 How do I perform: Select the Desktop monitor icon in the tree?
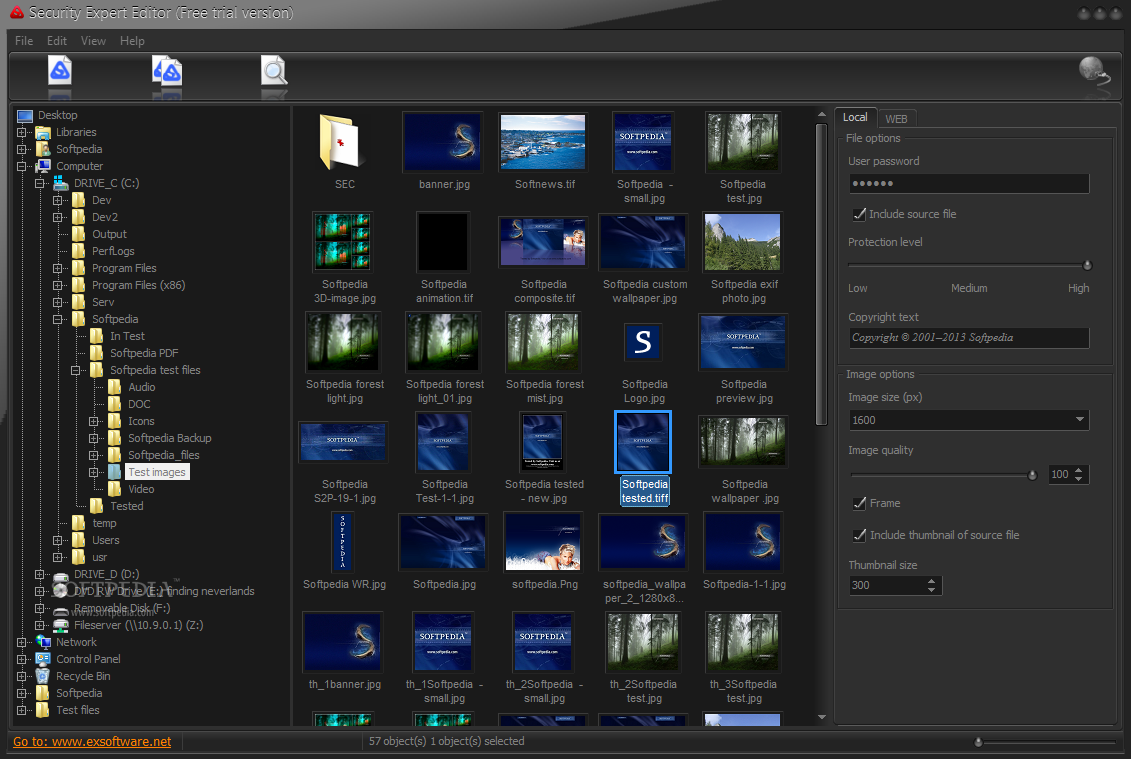(x=25, y=115)
